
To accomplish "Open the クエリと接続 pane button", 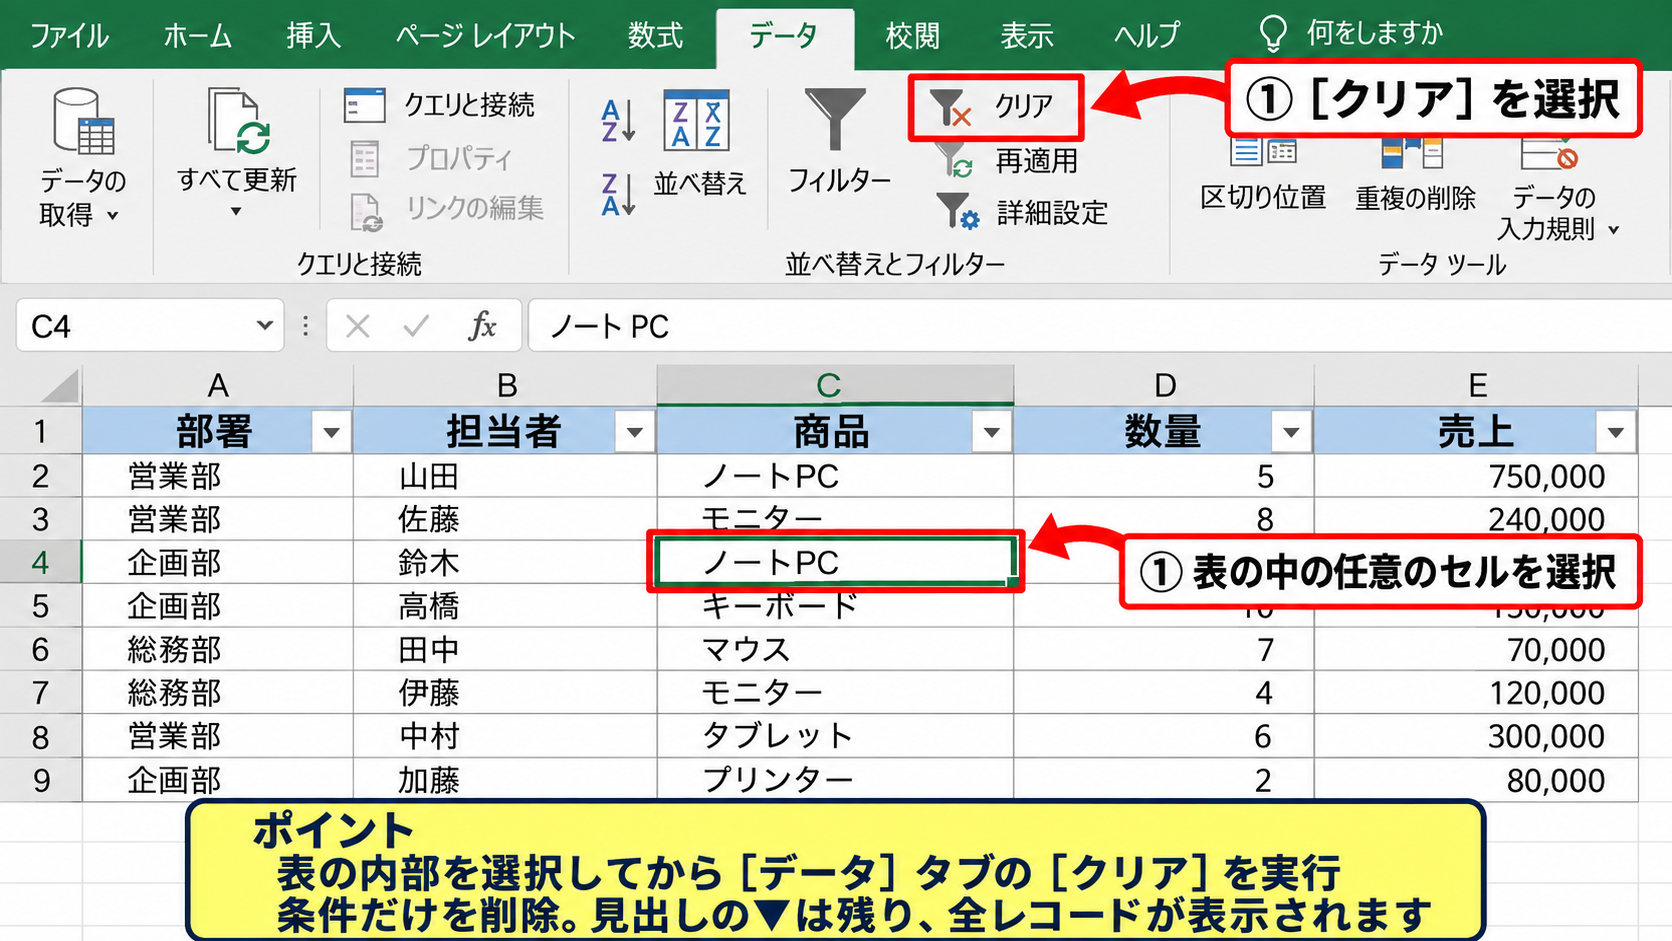I will (440, 105).
